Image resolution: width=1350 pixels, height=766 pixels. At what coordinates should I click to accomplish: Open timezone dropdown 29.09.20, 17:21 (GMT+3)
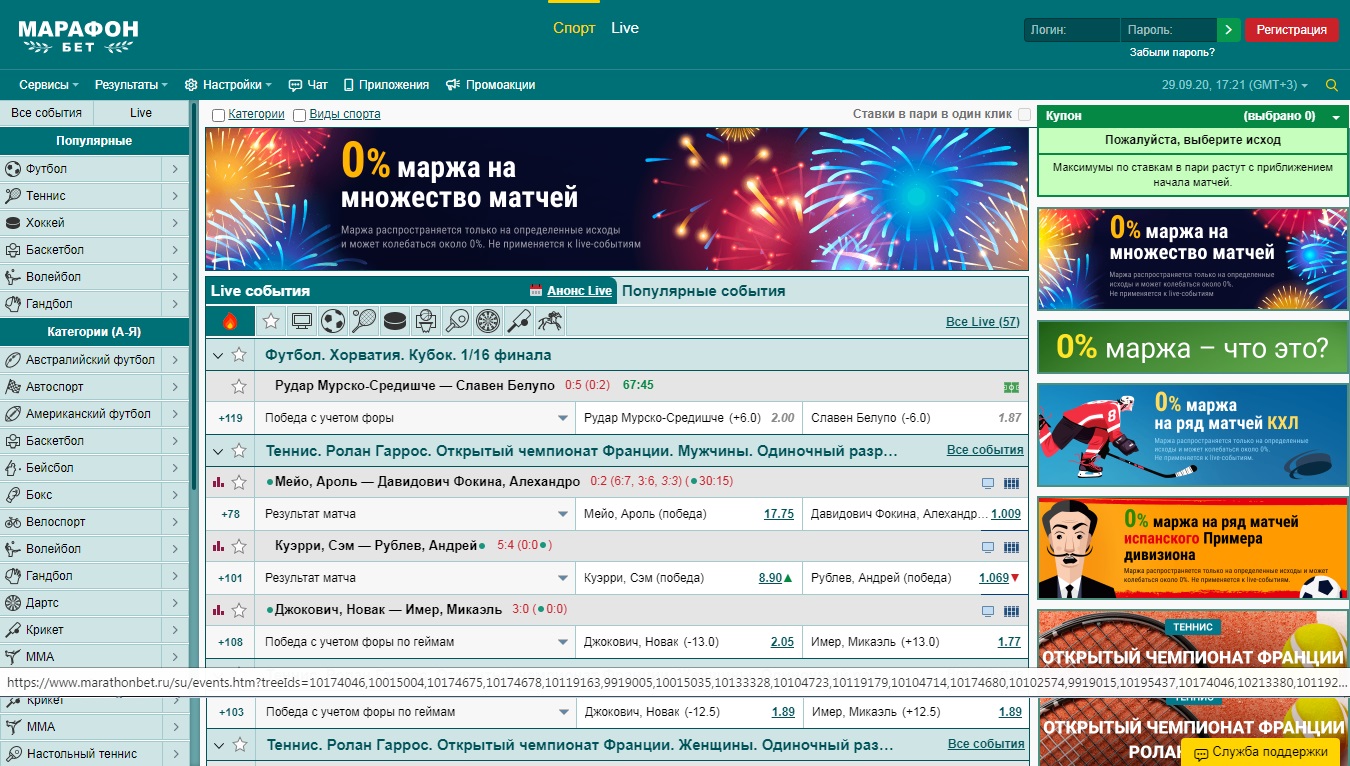(1234, 85)
